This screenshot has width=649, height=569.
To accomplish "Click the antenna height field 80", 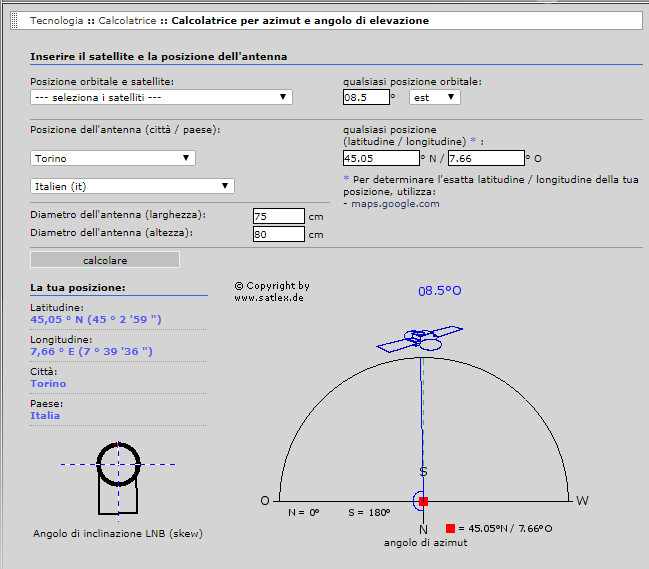I will [279, 234].
